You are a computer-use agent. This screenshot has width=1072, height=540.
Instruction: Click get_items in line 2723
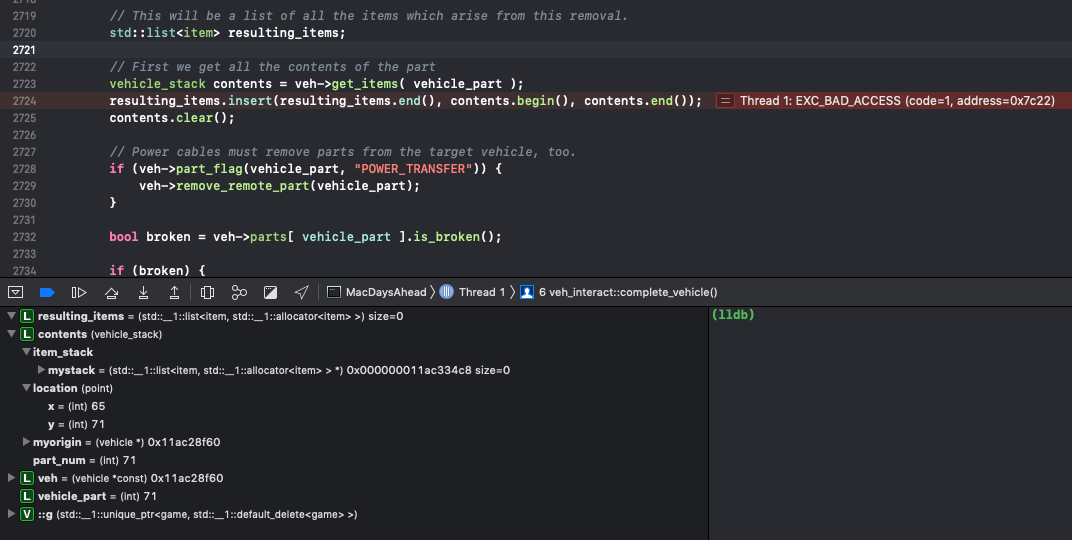tap(364, 84)
